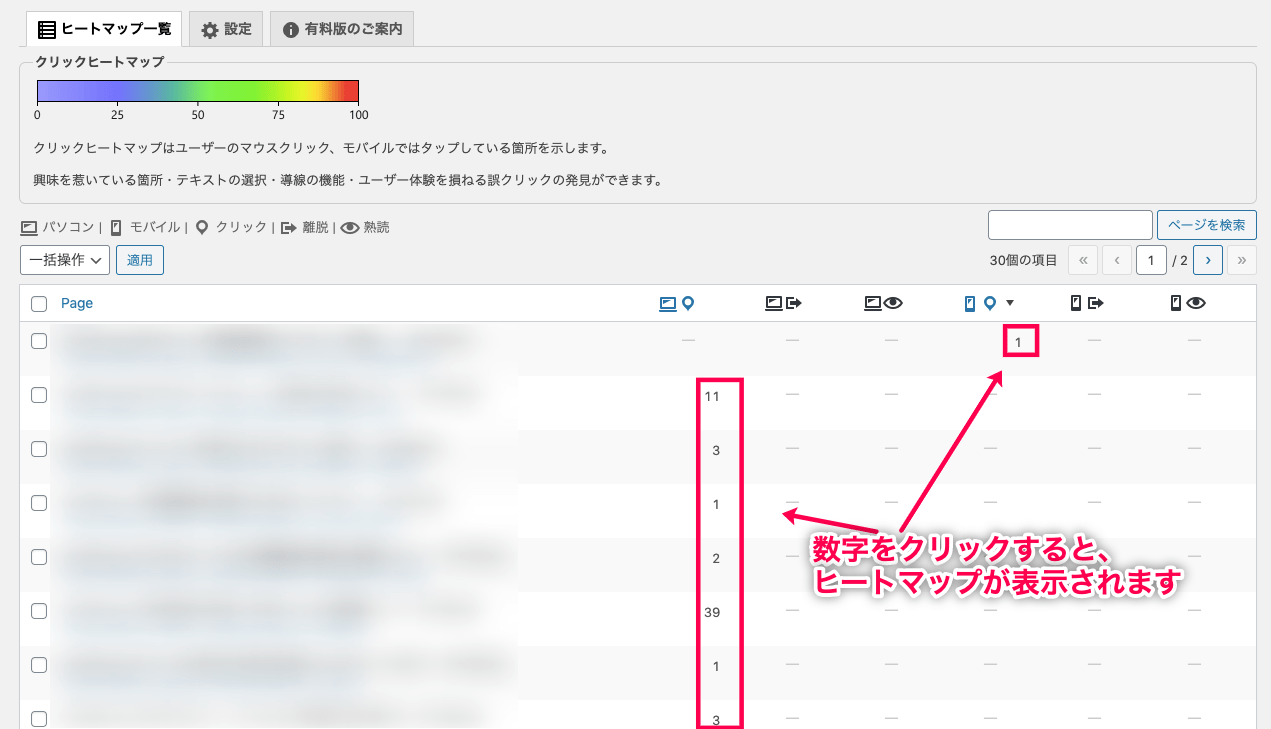Viewport: 1271px width, 729px height.
Task: Click the クリック pin icon in legend
Action: [x=202, y=228]
